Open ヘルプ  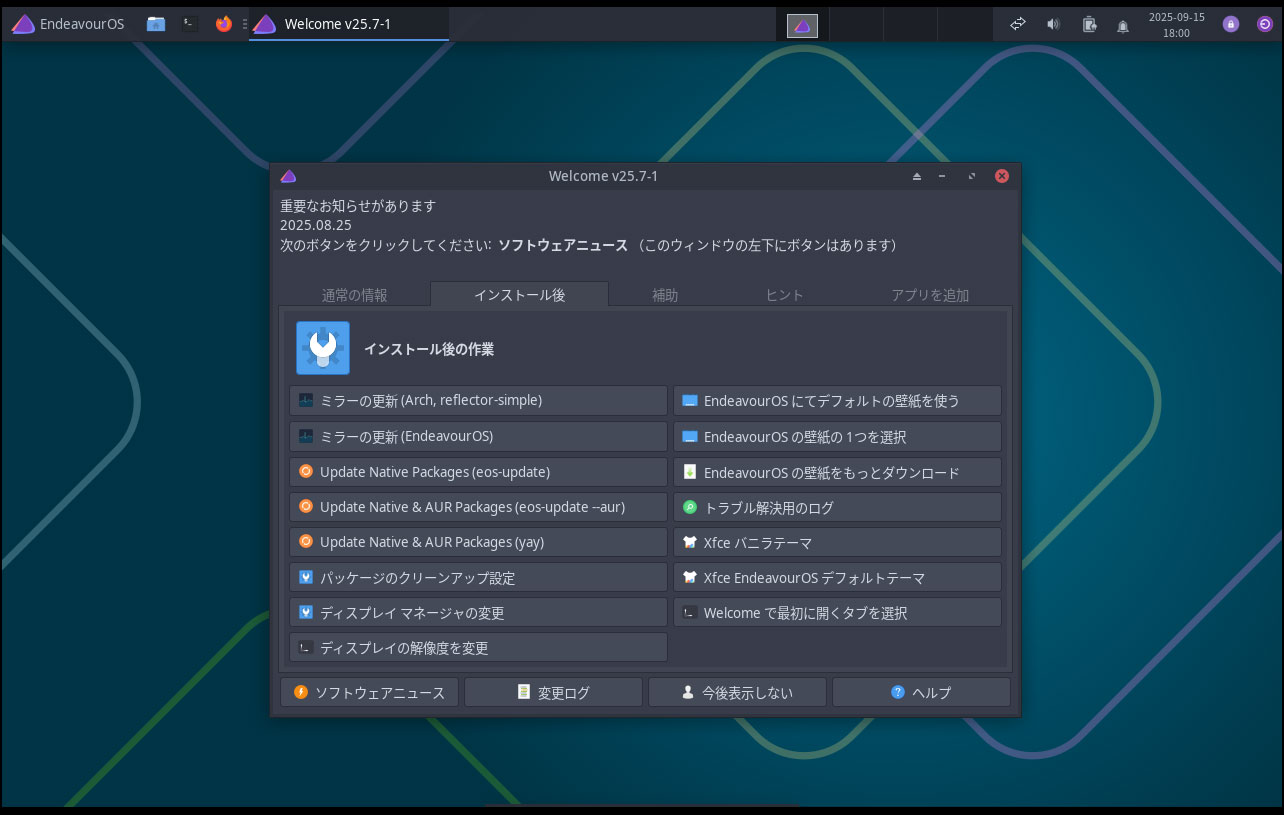[921, 692]
